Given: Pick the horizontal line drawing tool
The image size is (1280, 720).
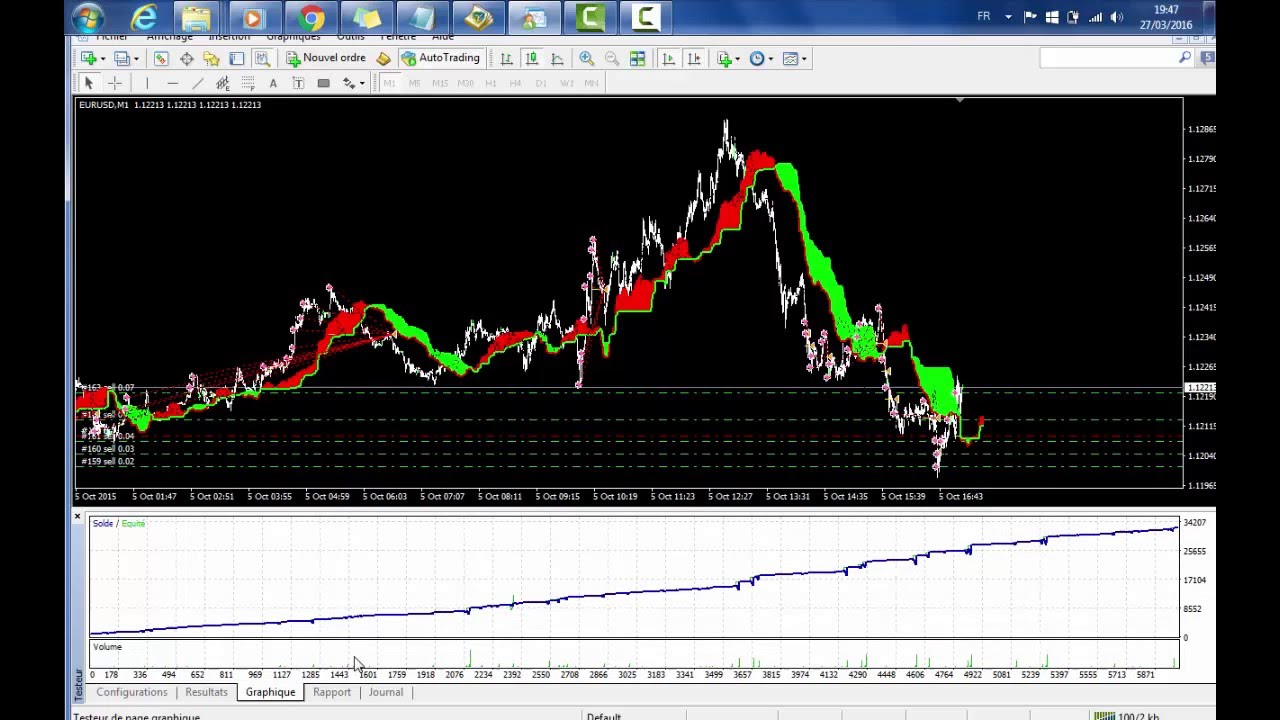Looking at the screenshot, I should [x=172, y=83].
